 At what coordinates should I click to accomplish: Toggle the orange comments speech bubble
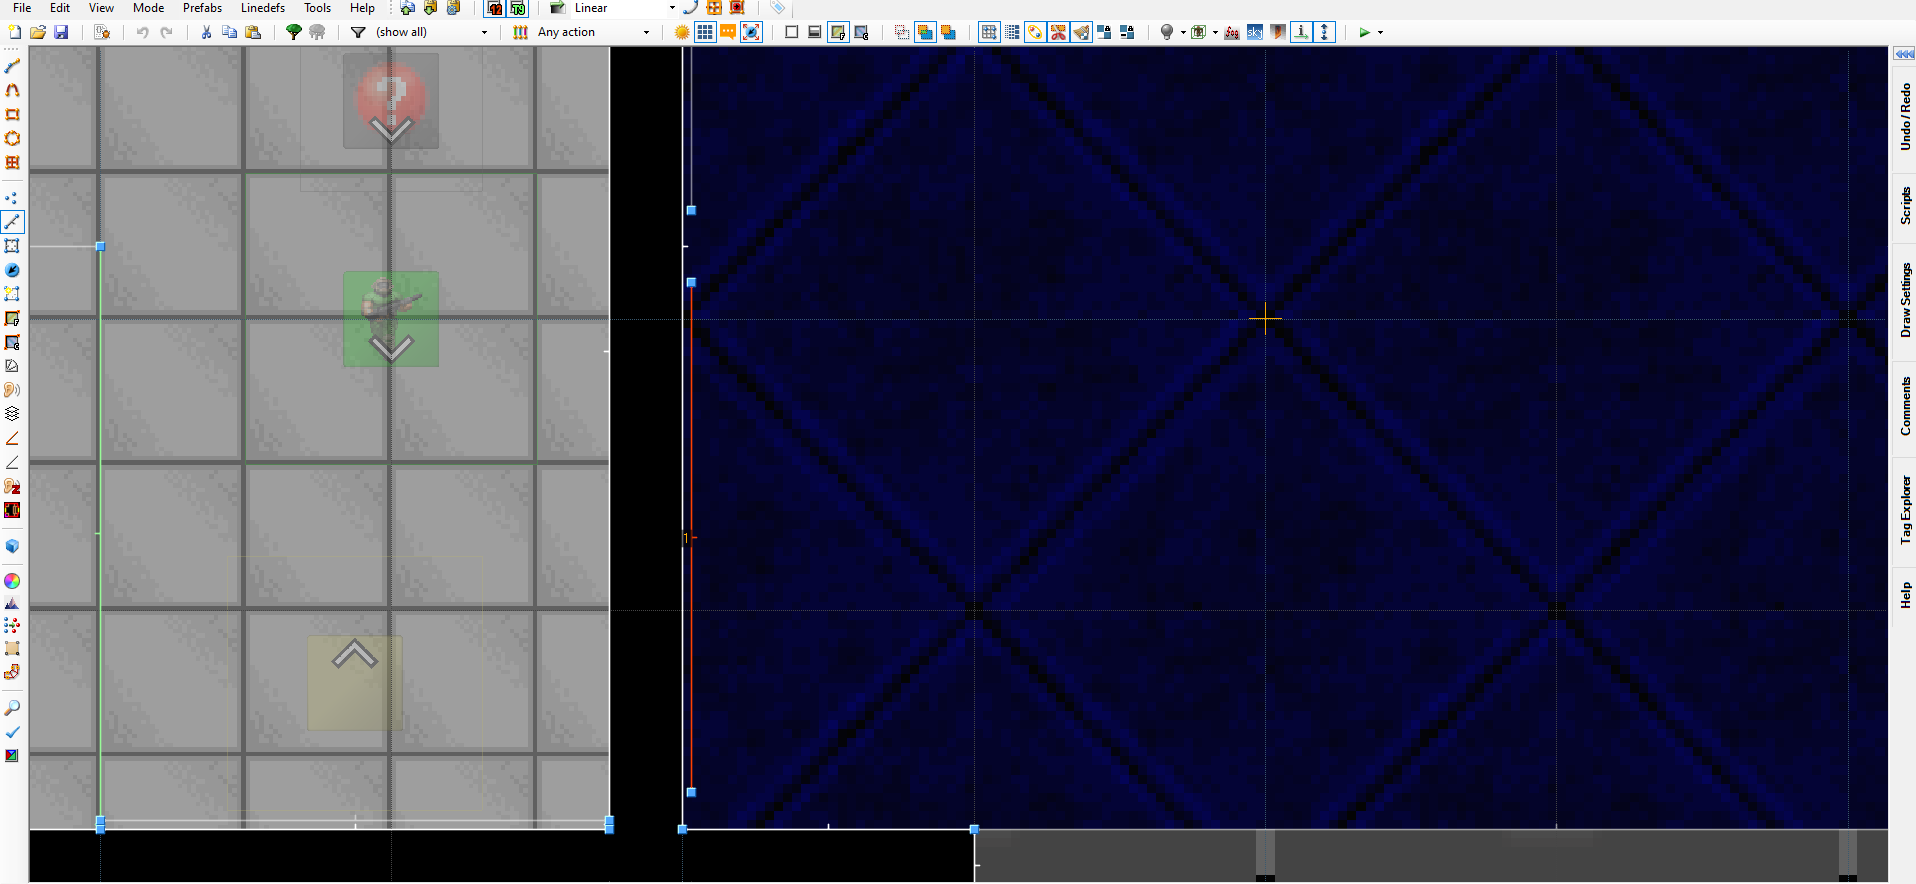[728, 32]
